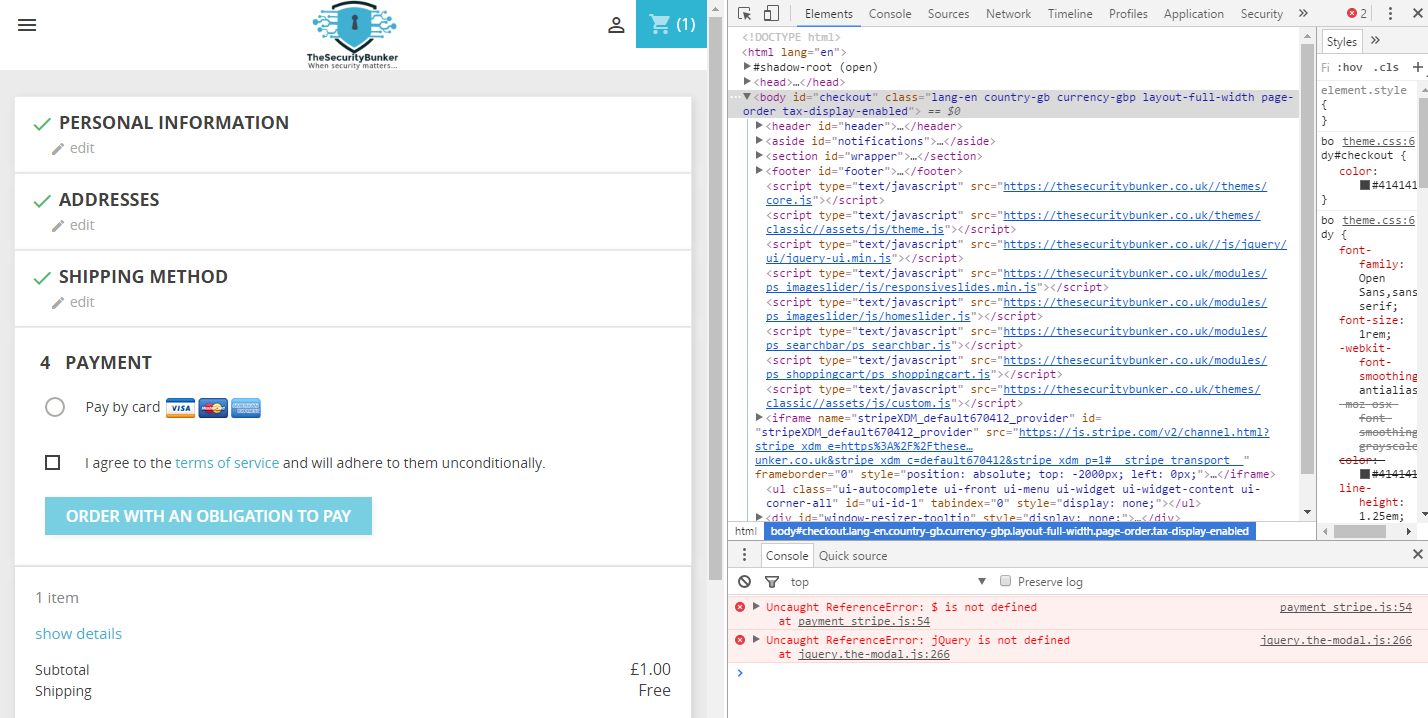Viewport: 1428px width, 718px height.
Task: Click the American Express logo
Action: pos(246,408)
